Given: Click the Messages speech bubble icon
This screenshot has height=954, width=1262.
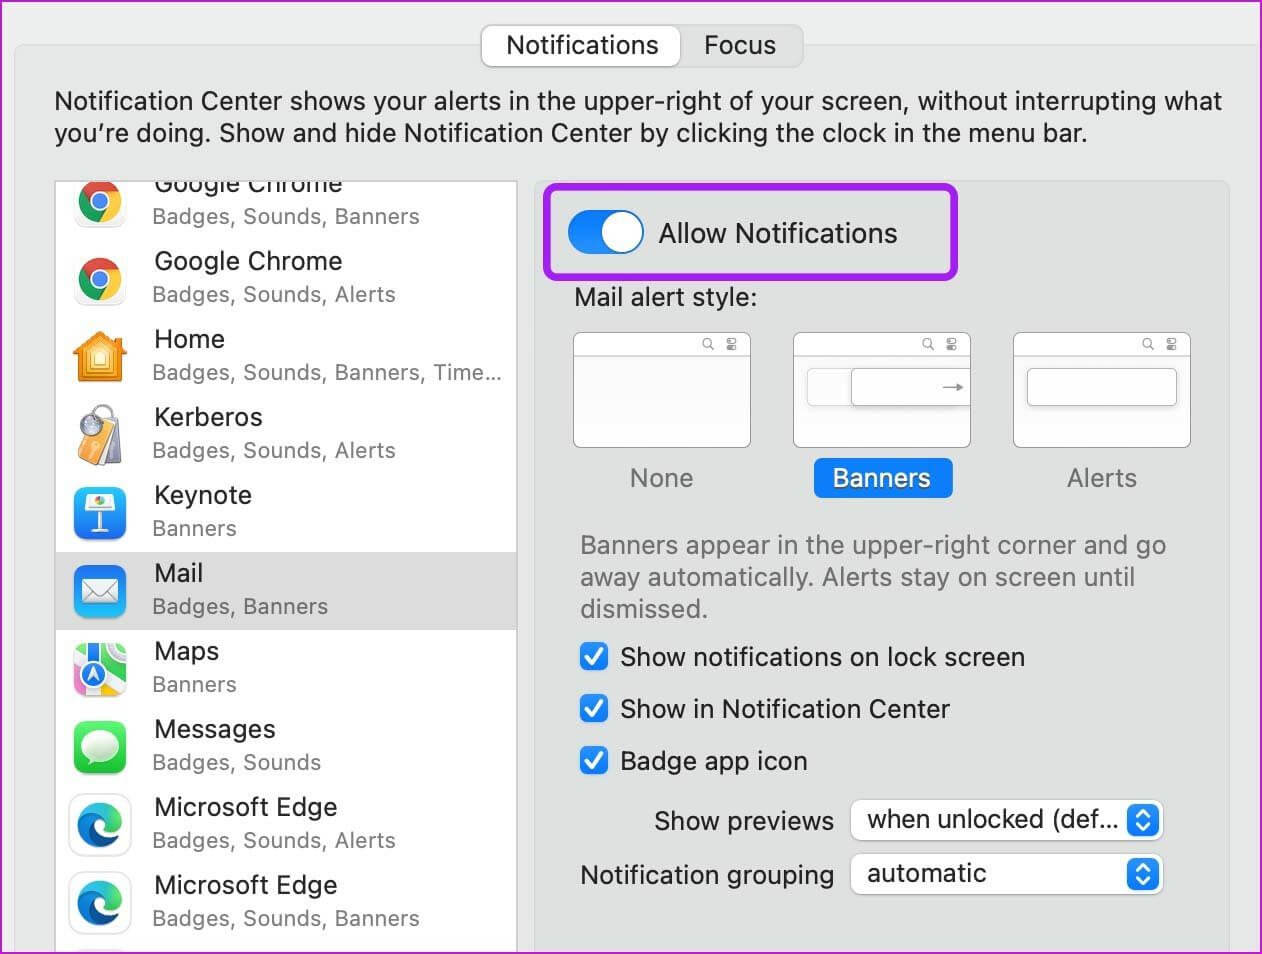Looking at the screenshot, I should (x=99, y=747).
